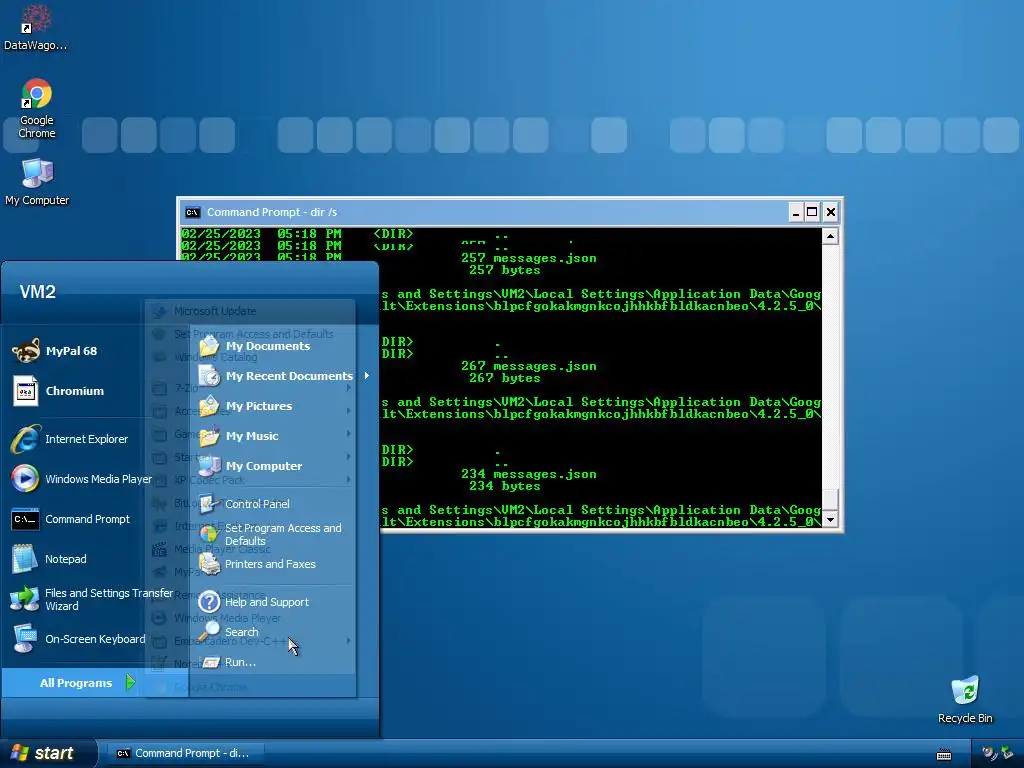The width and height of the screenshot is (1024, 768).
Task: Open the Recycle Bin desktop icon
Action: [965, 699]
